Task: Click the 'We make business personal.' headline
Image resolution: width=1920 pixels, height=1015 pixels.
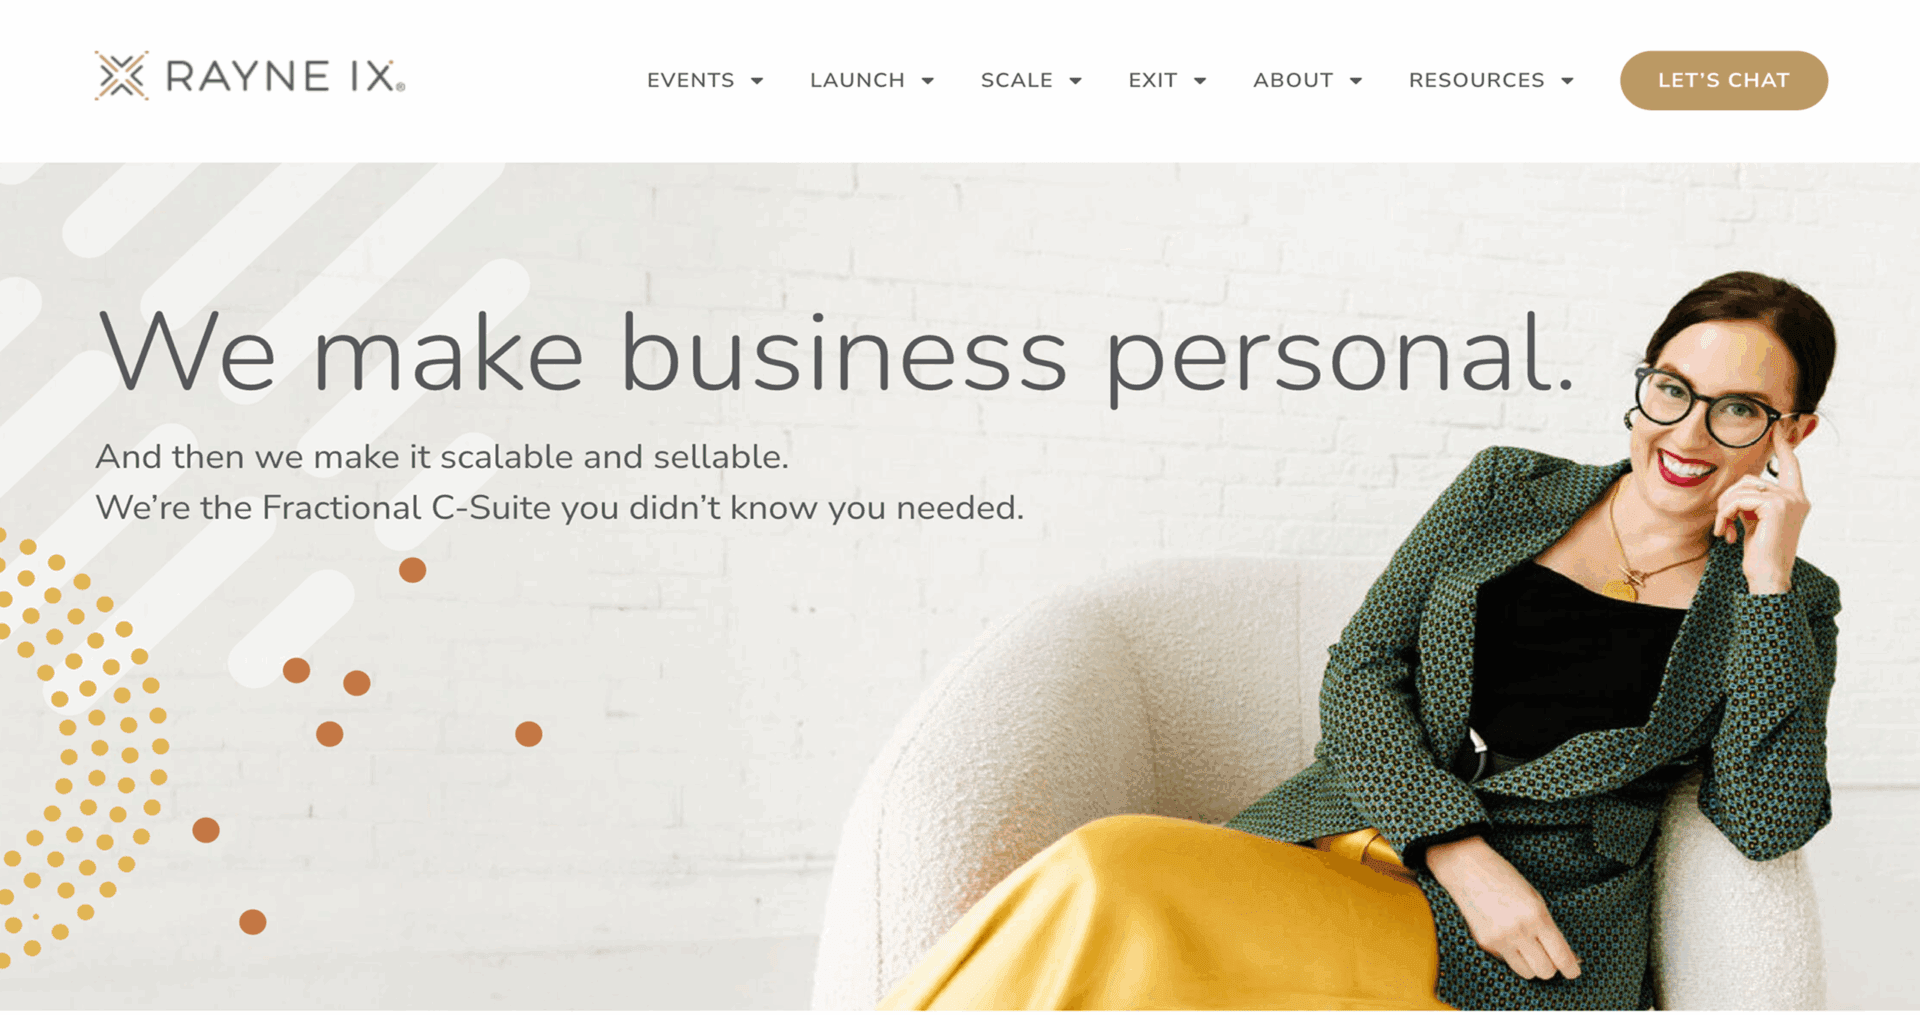Action: tap(836, 353)
